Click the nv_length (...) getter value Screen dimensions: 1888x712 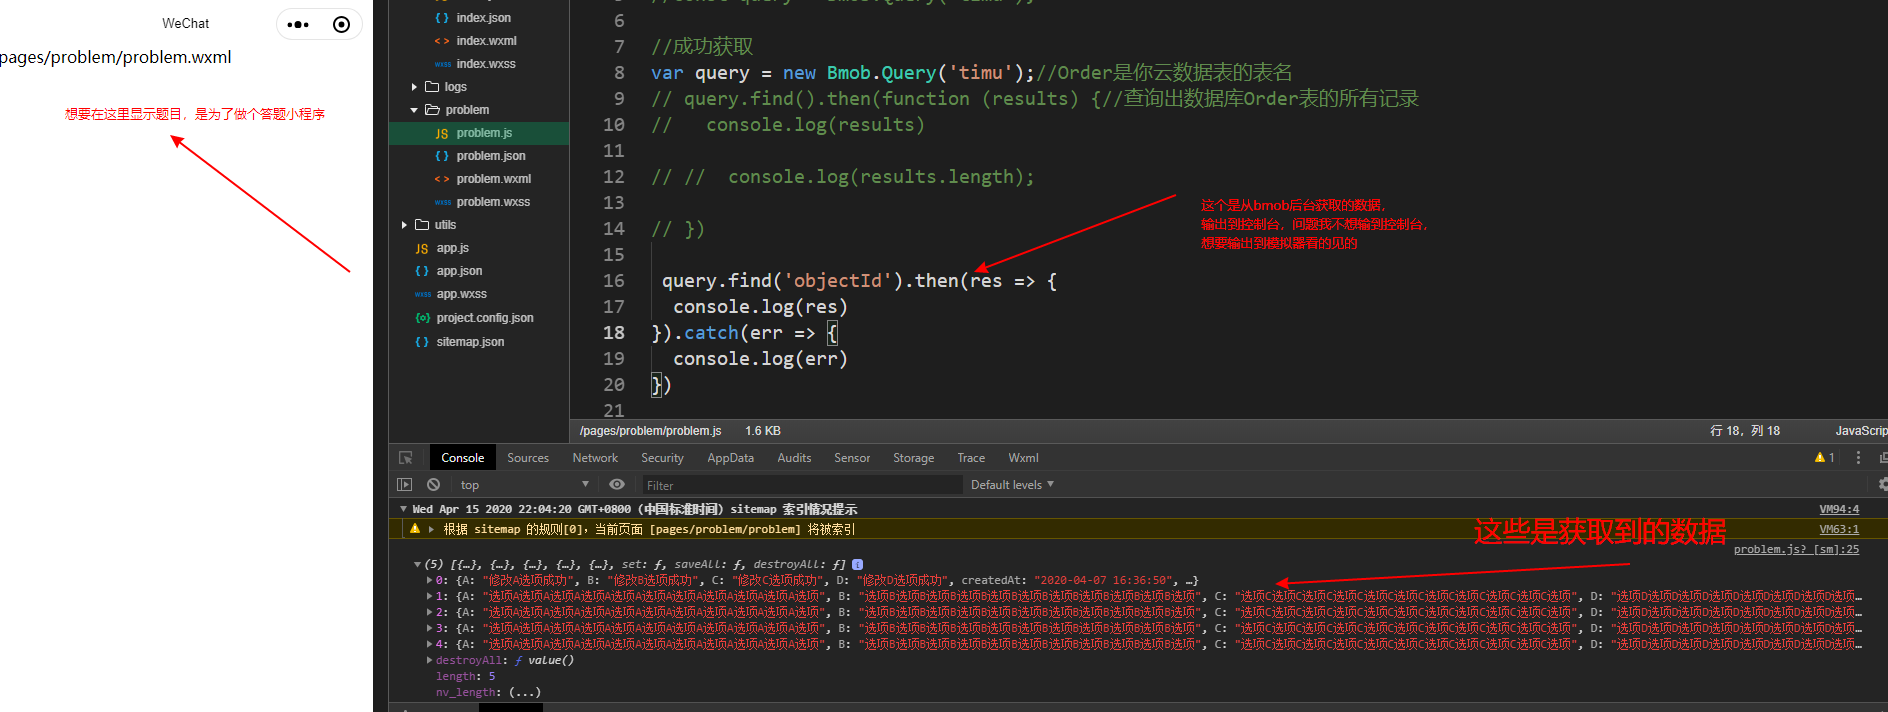524,692
